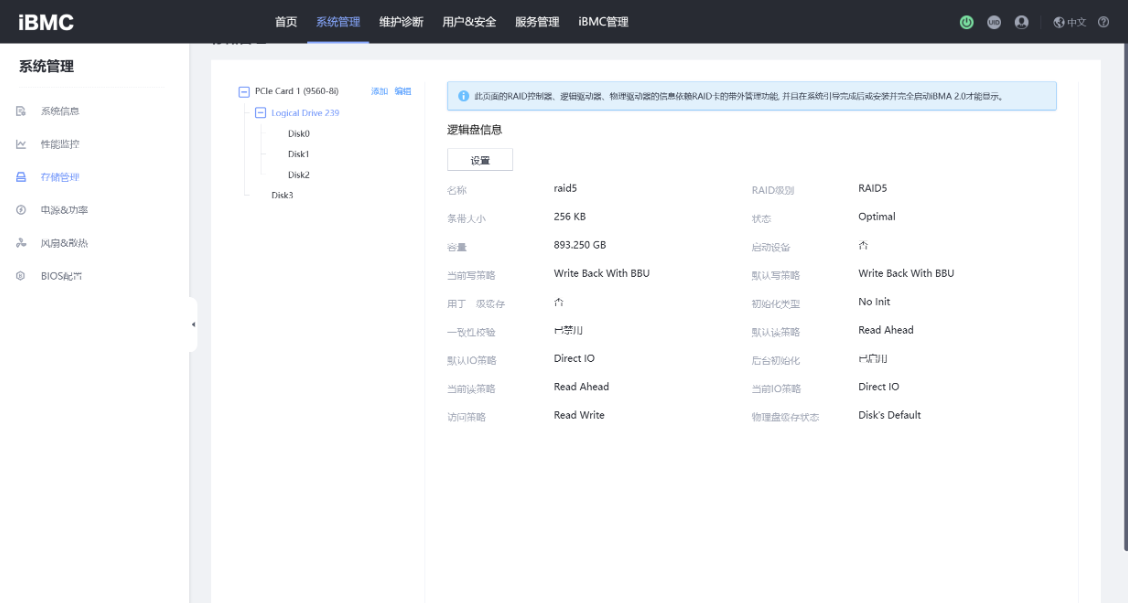Select the 系统管理 top menu item
Screen dimensions: 1128x603
click(338, 22)
